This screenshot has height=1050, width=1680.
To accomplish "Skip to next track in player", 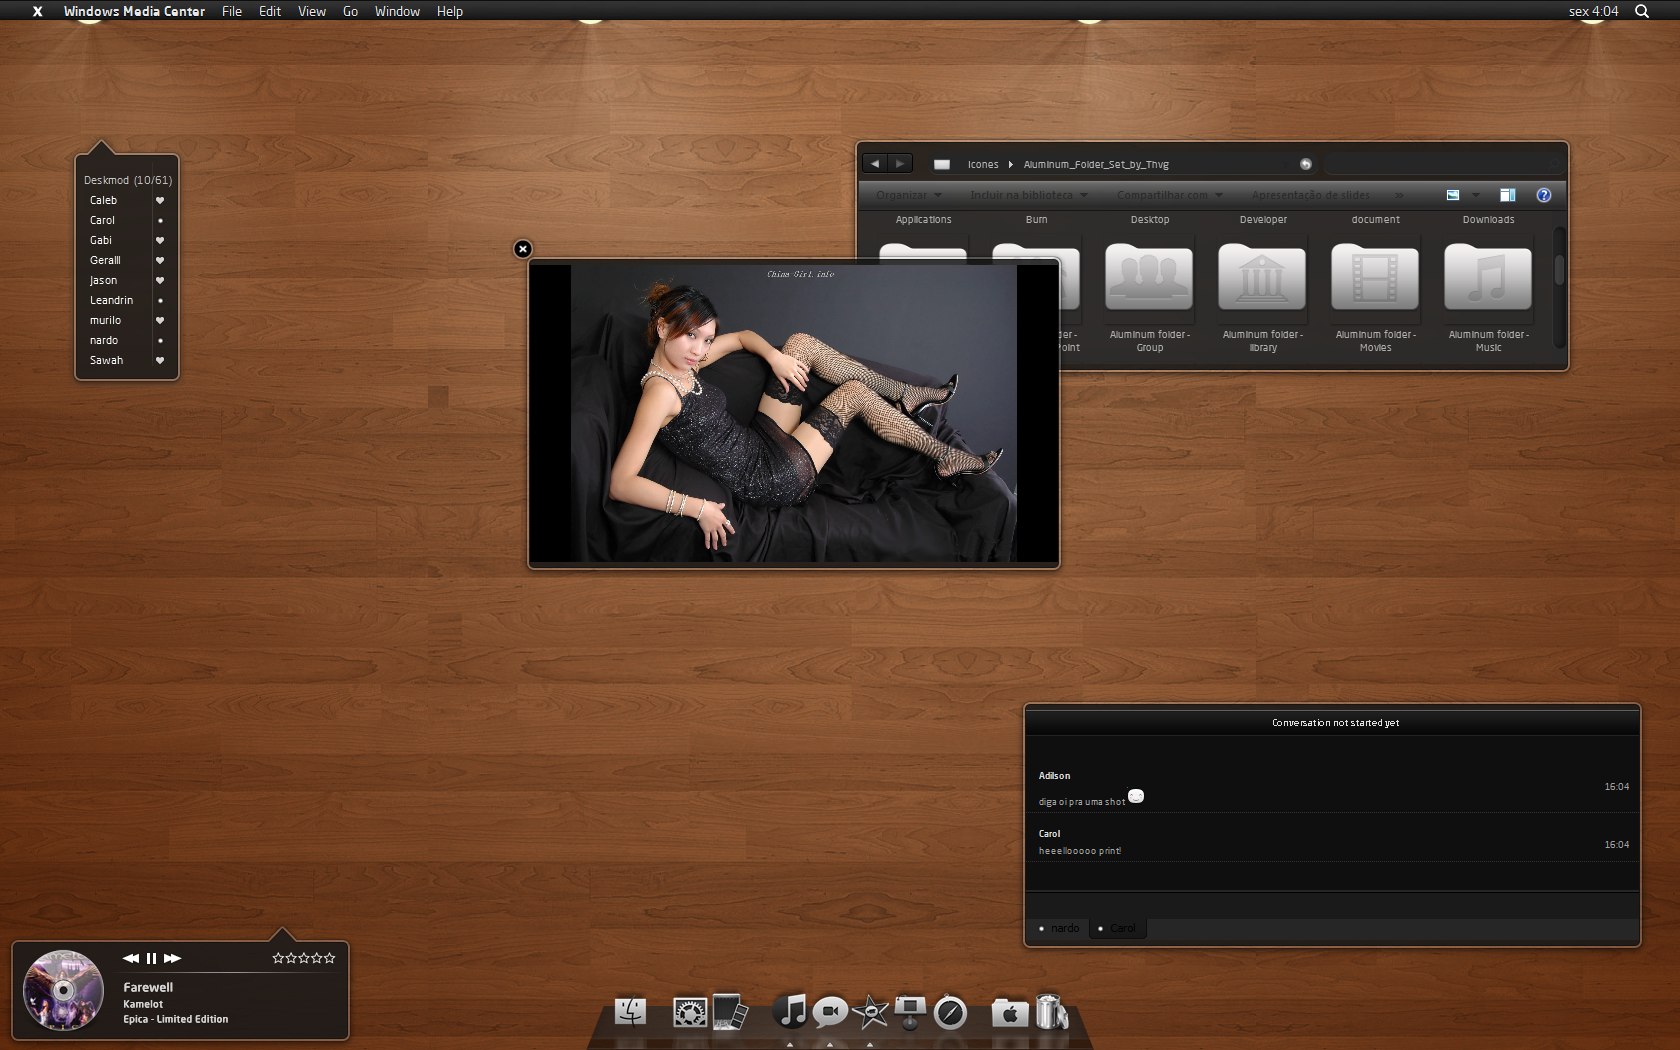I will pyautogui.click(x=172, y=958).
